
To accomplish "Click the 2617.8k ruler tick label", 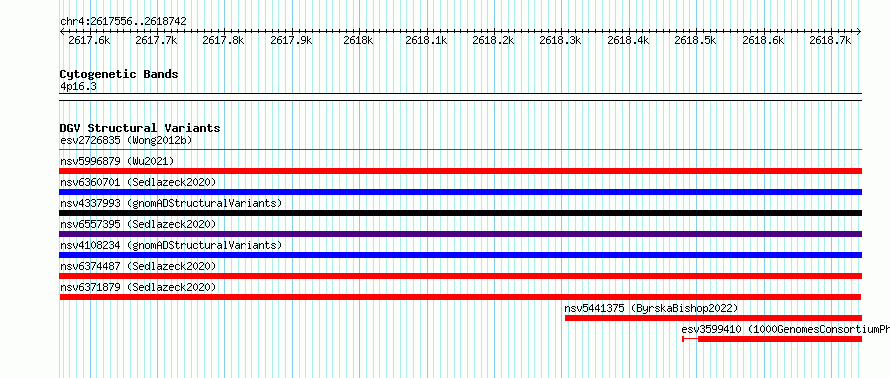I will coord(224,40).
